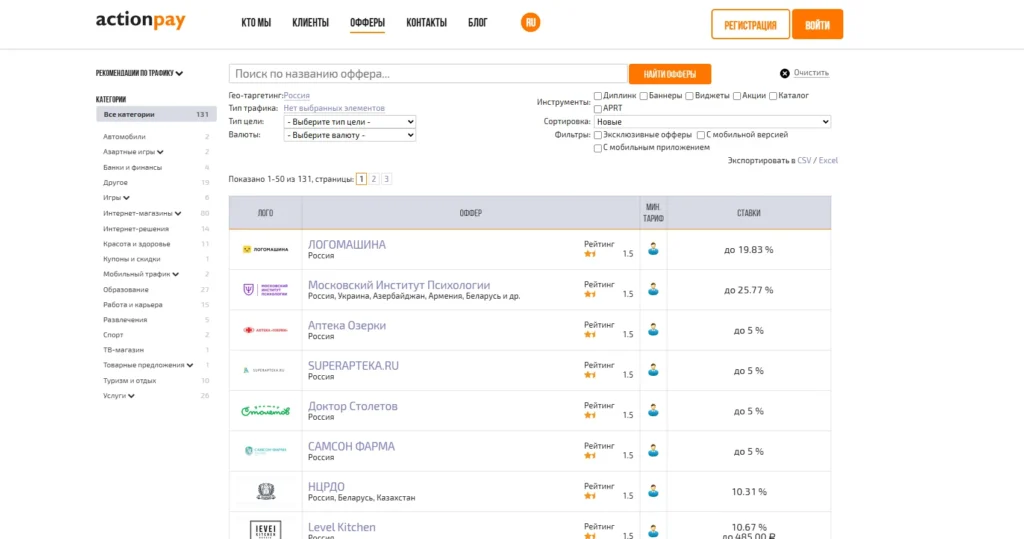
Task: Open the Аптека Озерки logo image
Action: 265,330
